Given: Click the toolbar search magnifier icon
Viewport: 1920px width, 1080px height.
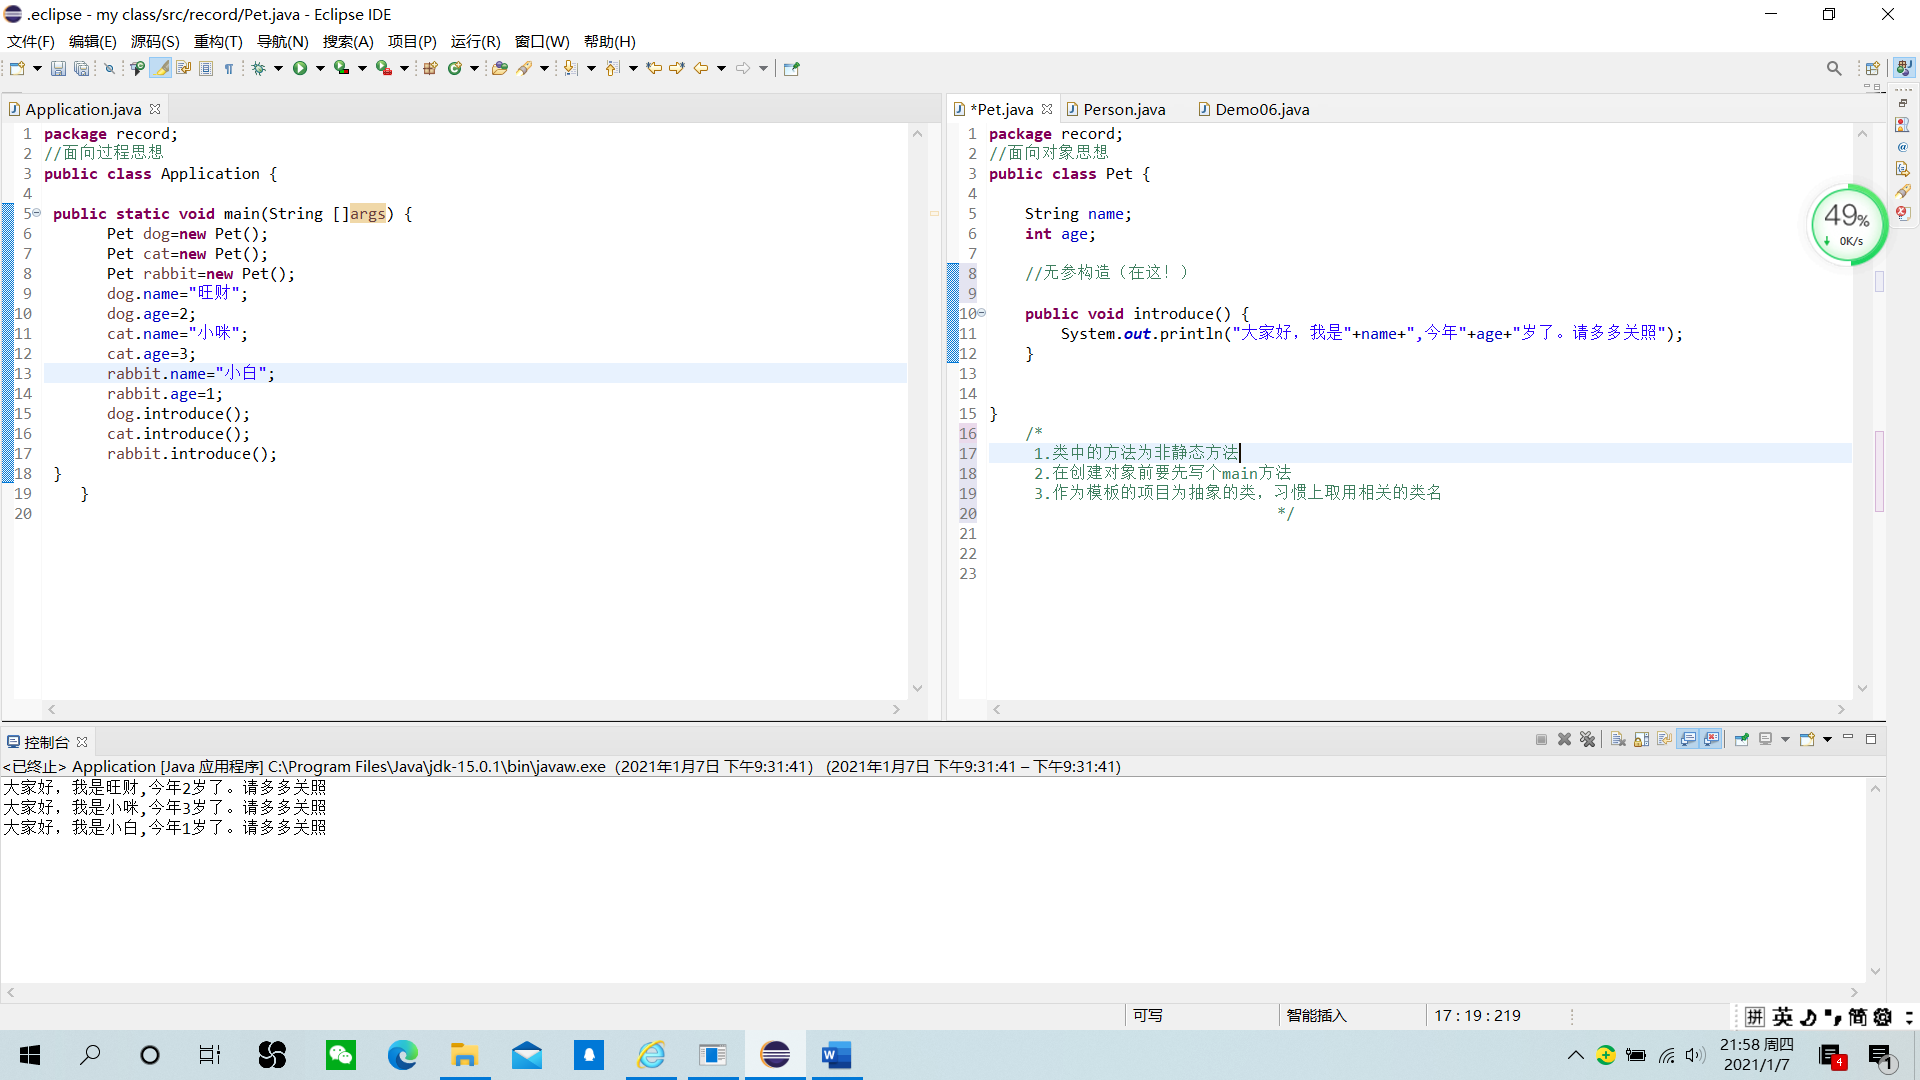Looking at the screenshot, I should (x=1834, y=68).
